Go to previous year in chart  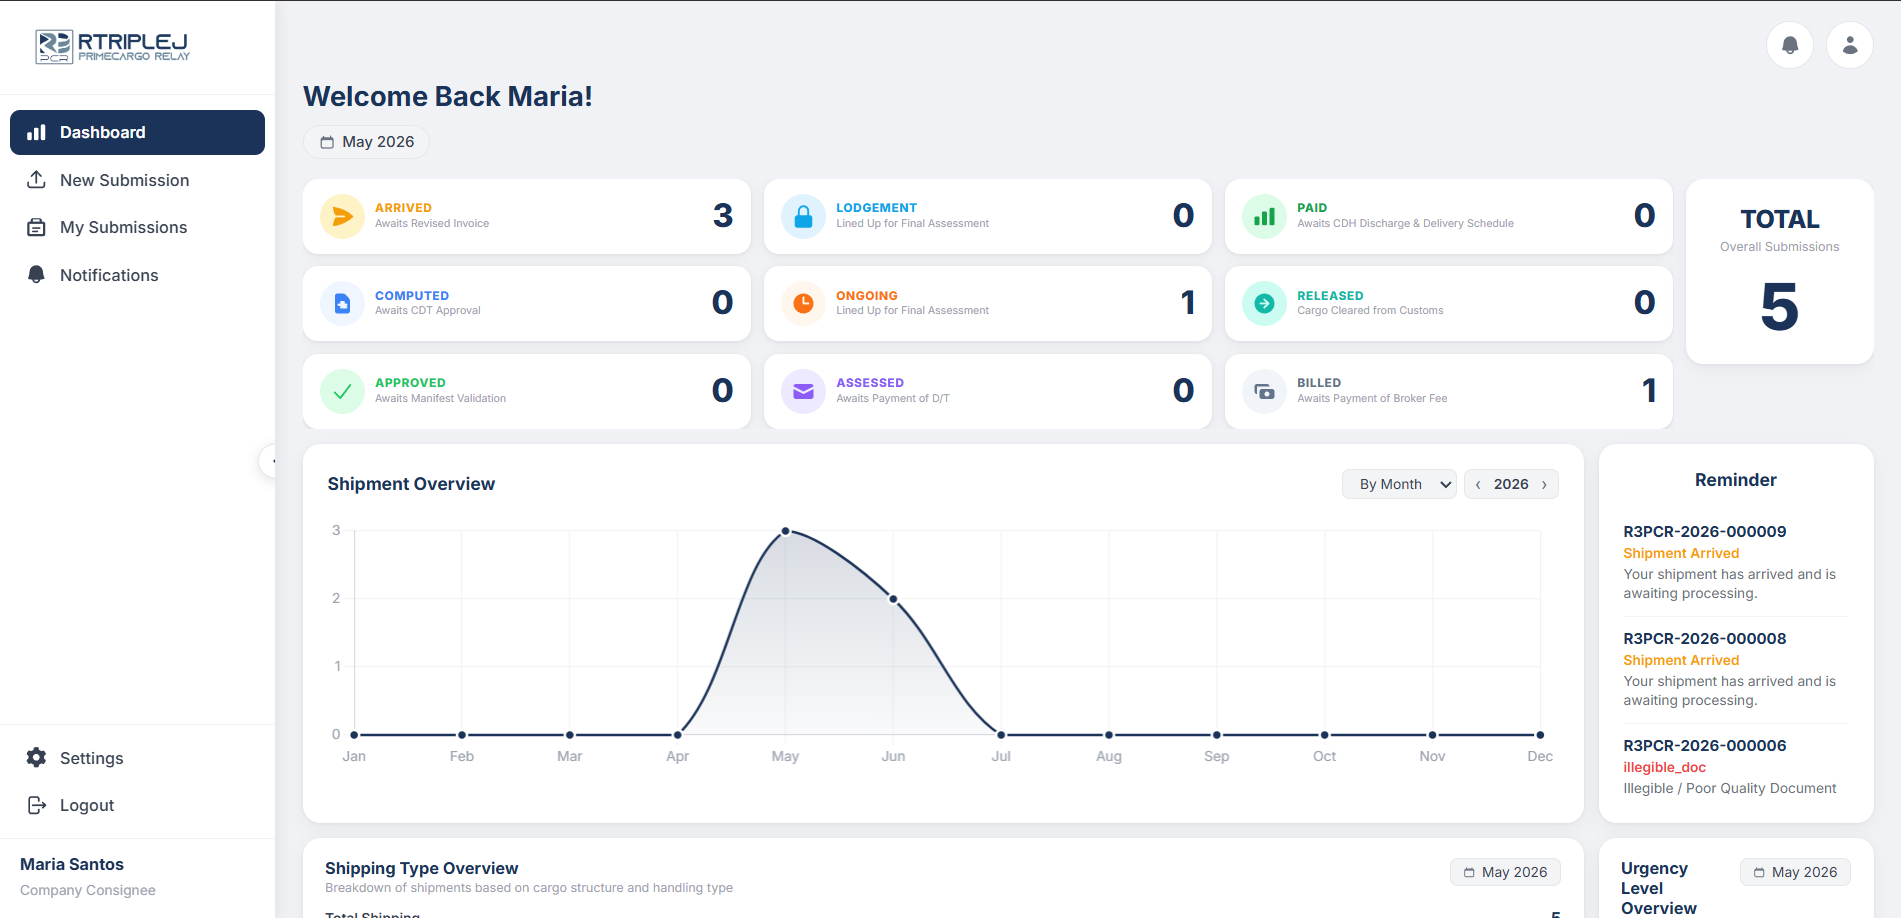[1478, 484]
